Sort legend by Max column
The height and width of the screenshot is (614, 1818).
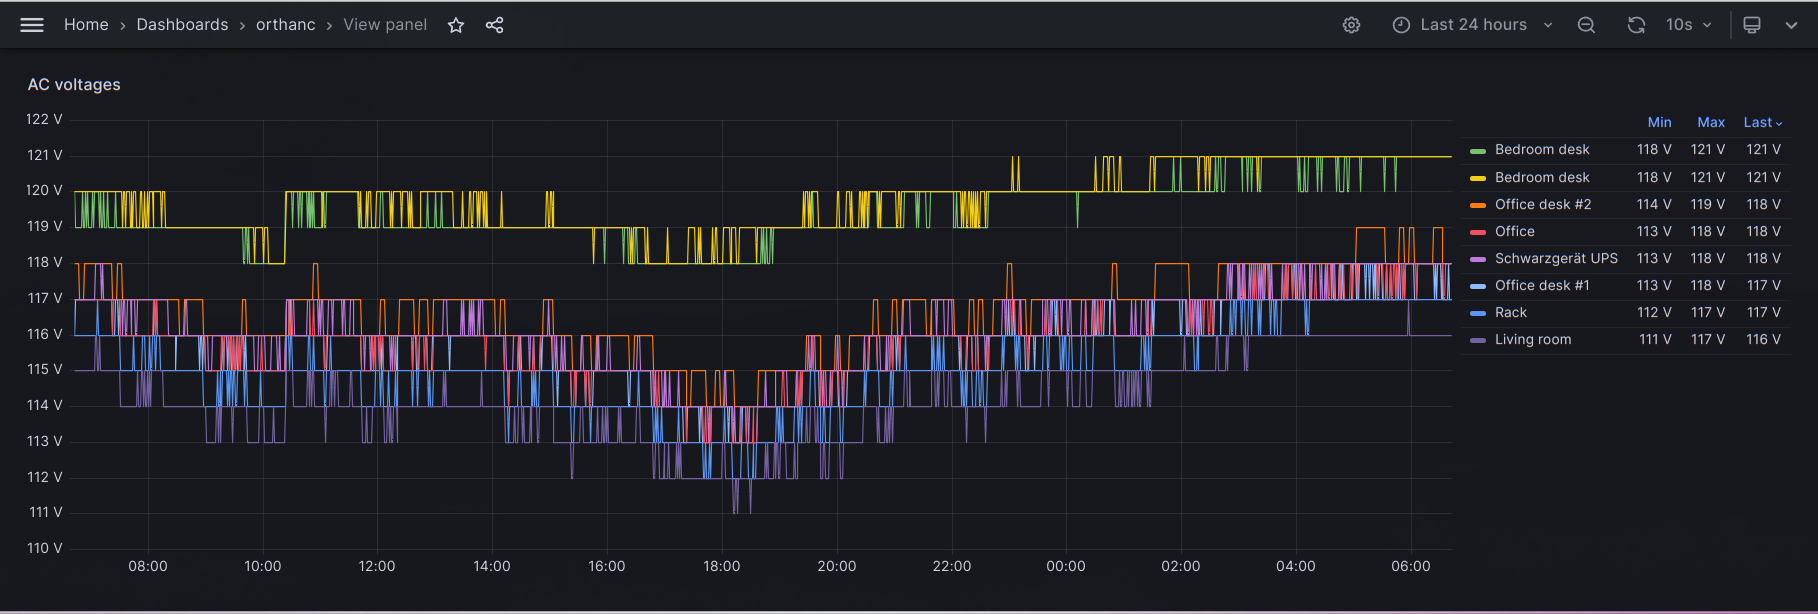click(1710, 122)
